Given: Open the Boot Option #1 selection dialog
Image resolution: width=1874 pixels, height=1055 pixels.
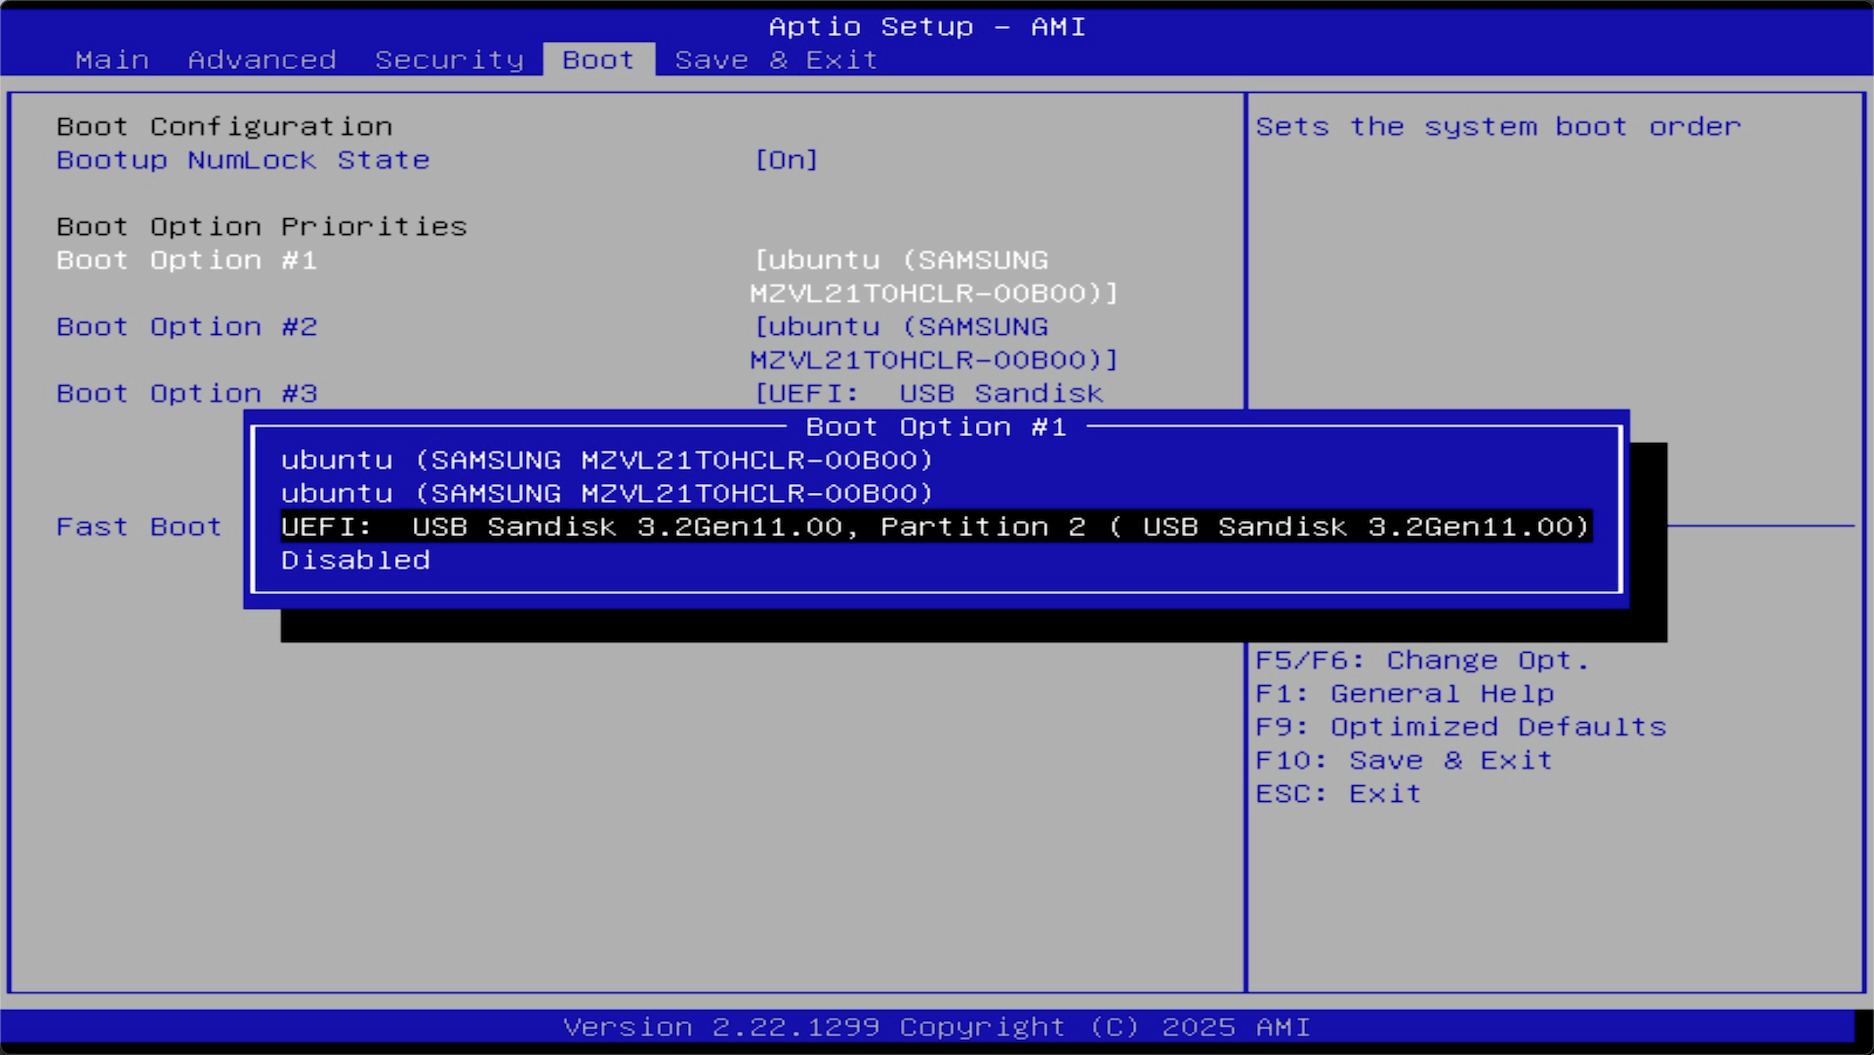Looking at the screenshot, I should click(x=186, y=259).
